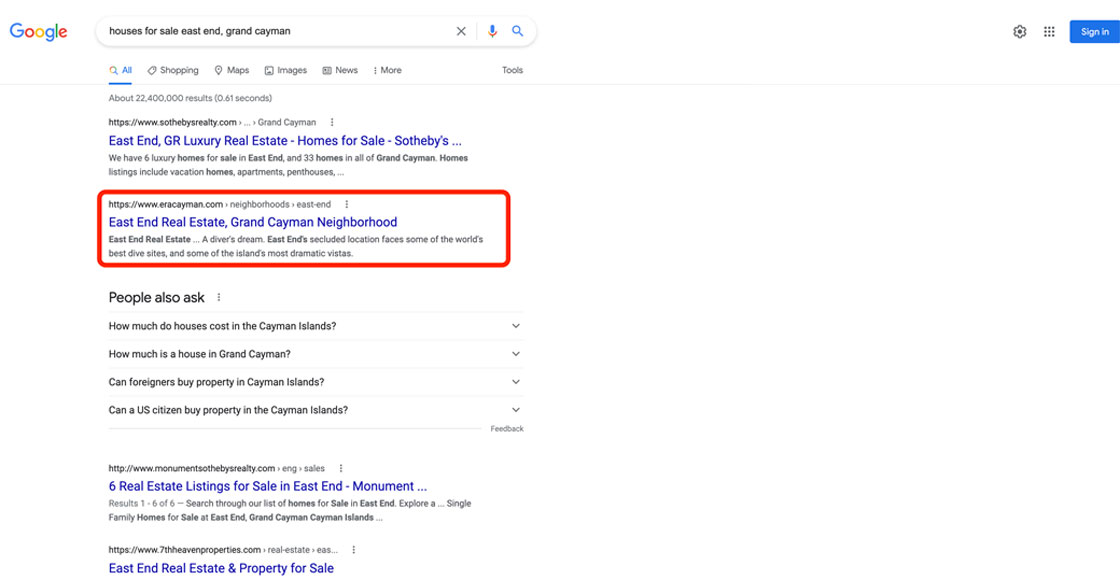
Task: Open Sotheby's East End Luxury Real Estate link
Action: tap(285, 141)
